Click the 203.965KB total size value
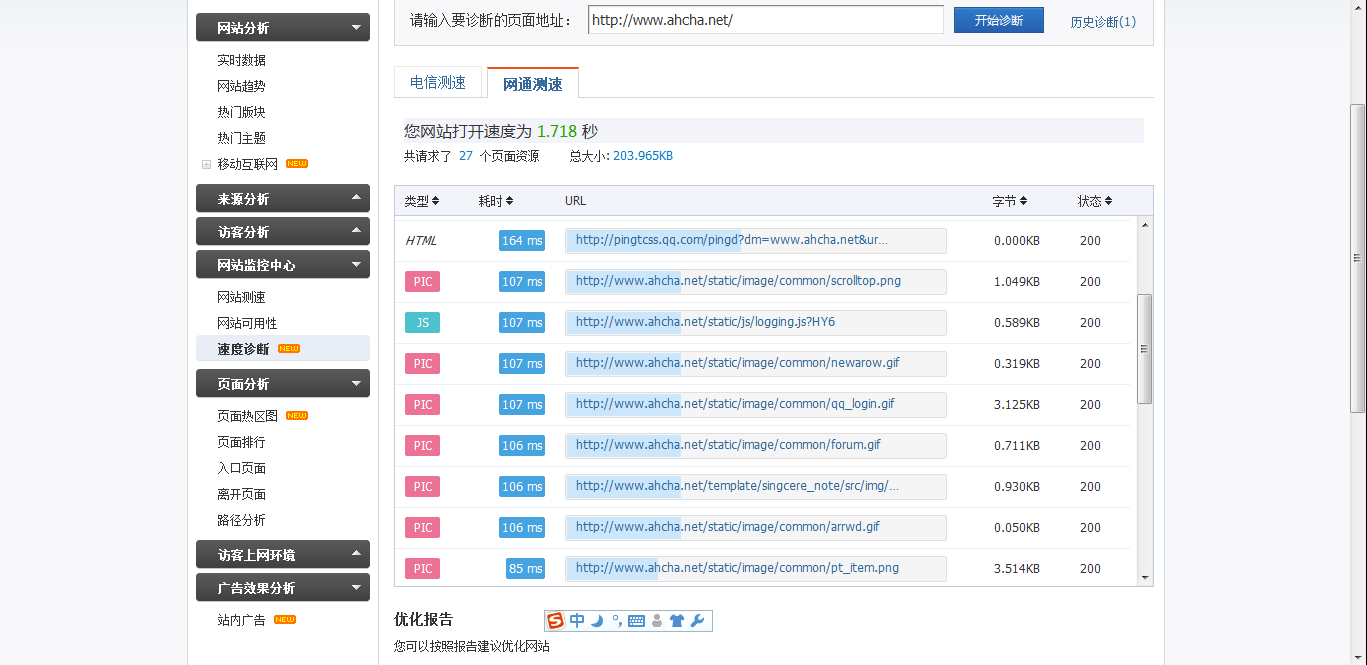Viewport: 1367px width, 665px height. click(x=643, y=156)
